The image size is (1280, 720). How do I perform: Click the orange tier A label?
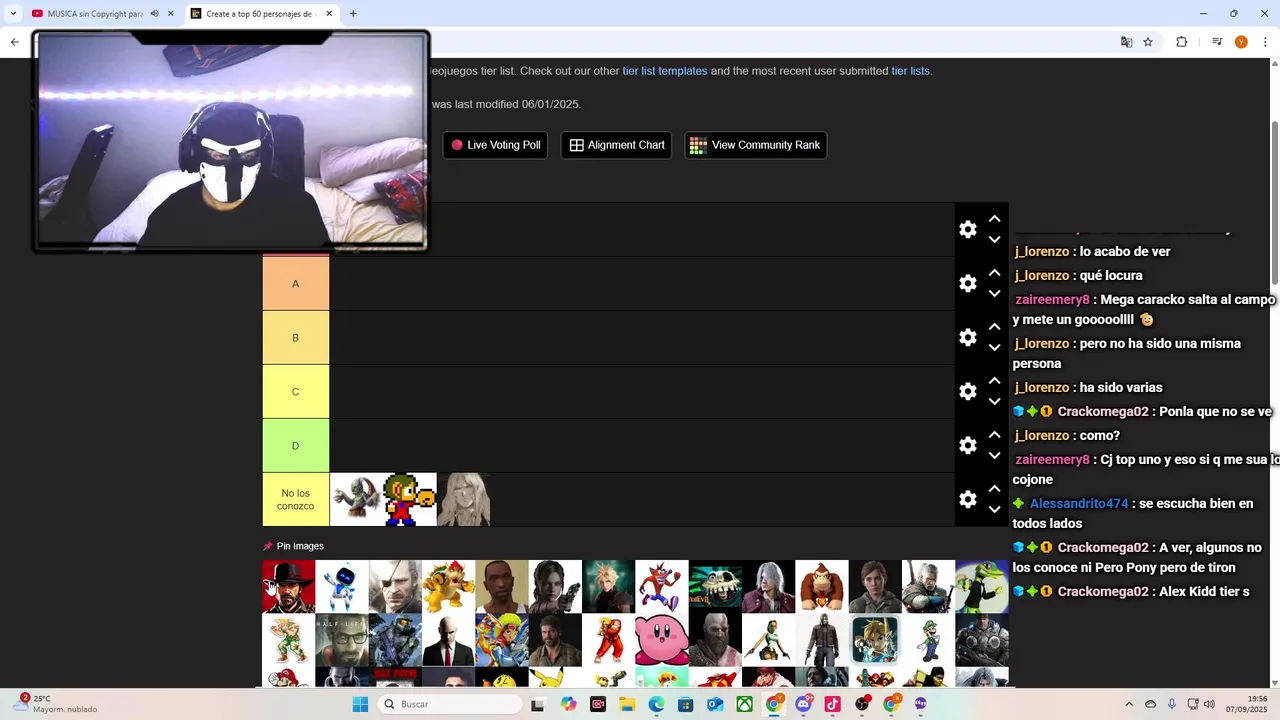tap(295, 284)
